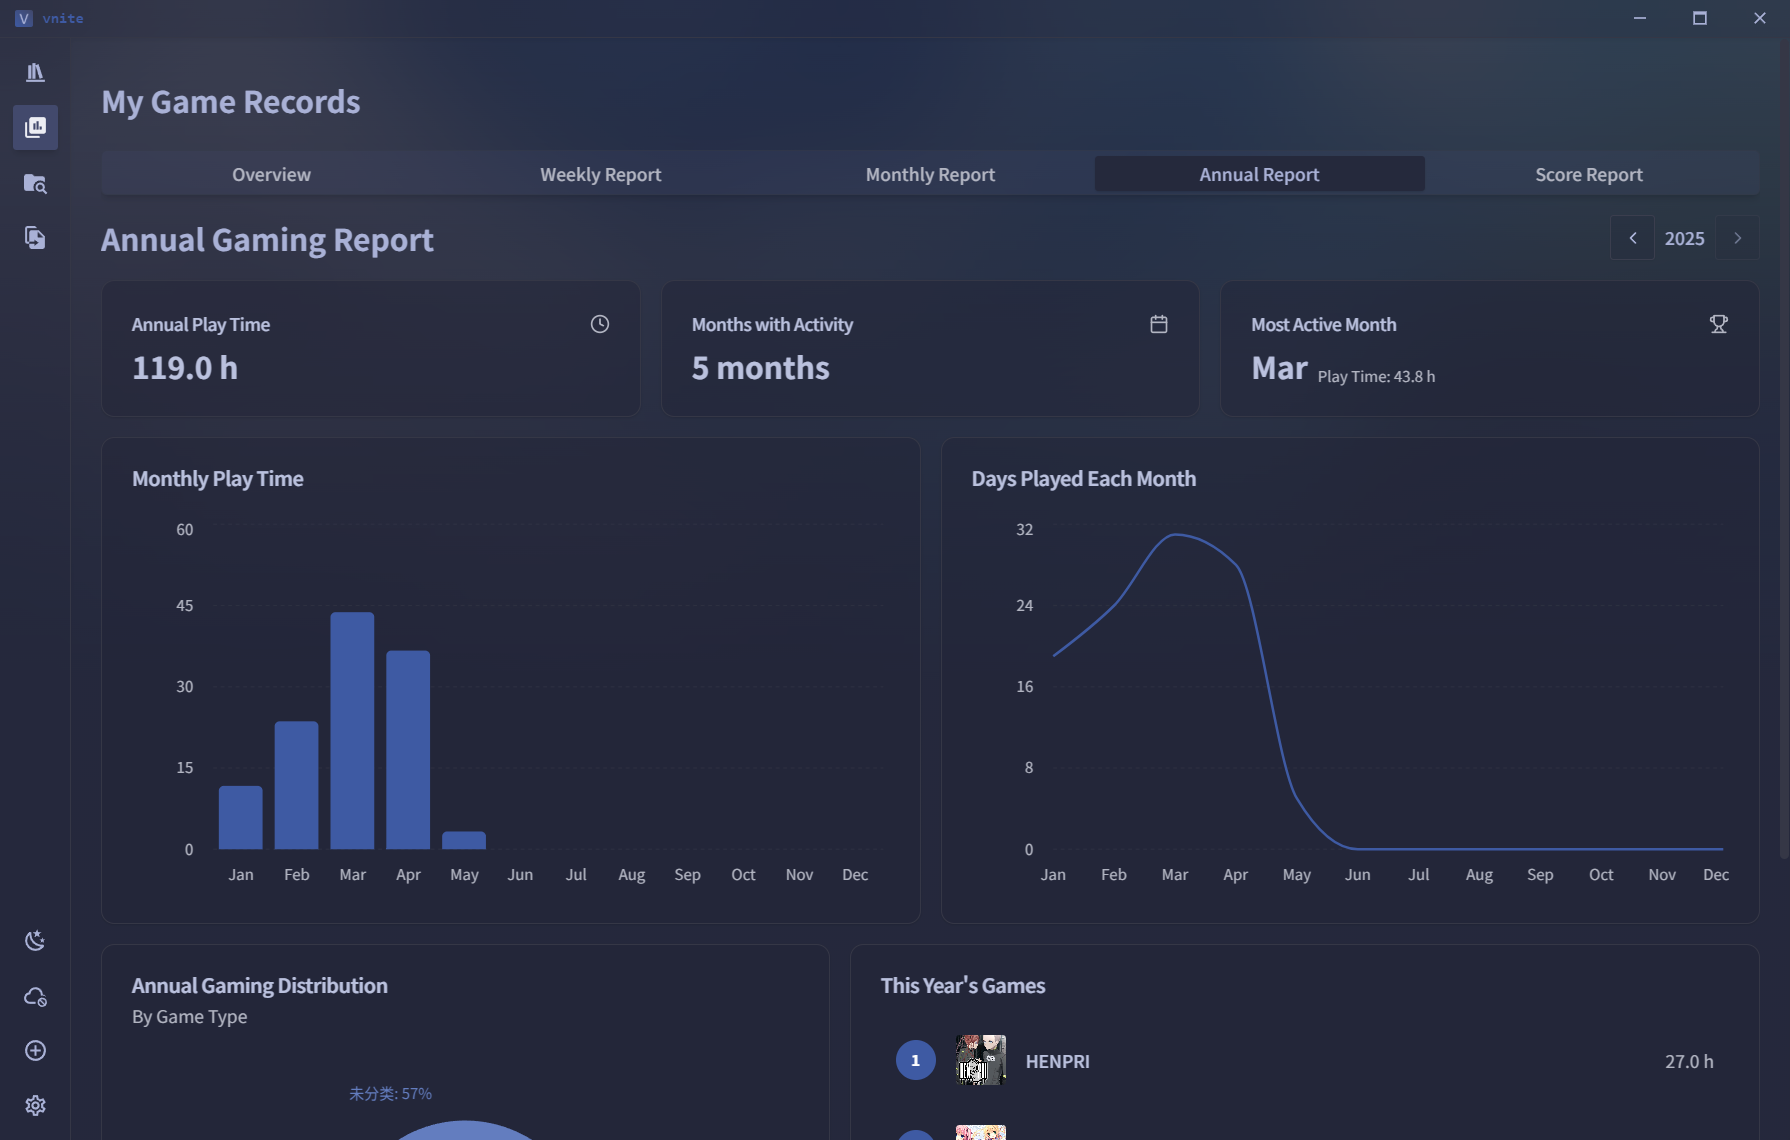Screen dimensions: 1790x1140
Task: Select the game records chart sidebar icon
Action: [x=35, y=127]
